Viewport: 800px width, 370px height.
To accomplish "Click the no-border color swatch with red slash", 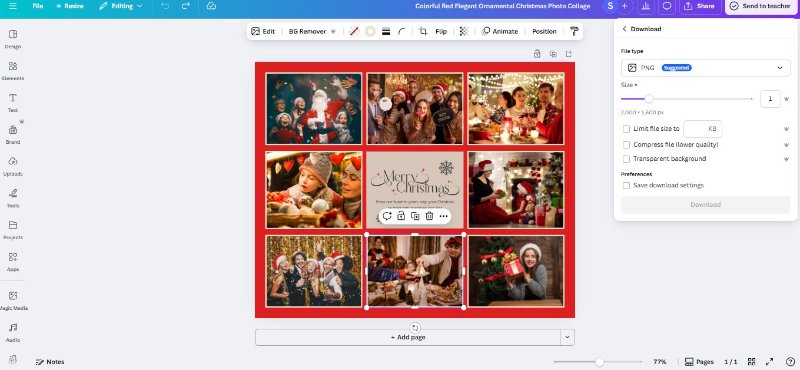I will point(354,31).
